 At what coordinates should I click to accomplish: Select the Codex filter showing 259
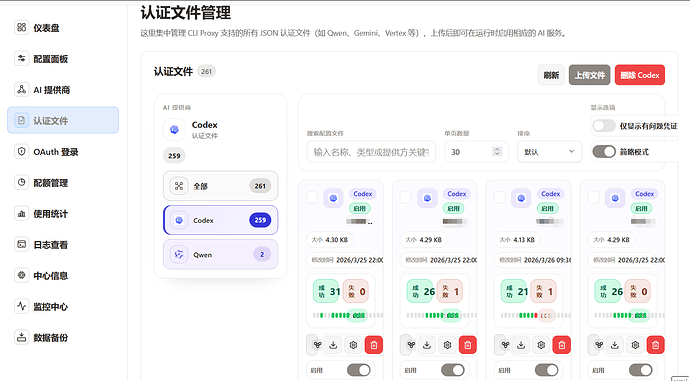click(220, 220)
